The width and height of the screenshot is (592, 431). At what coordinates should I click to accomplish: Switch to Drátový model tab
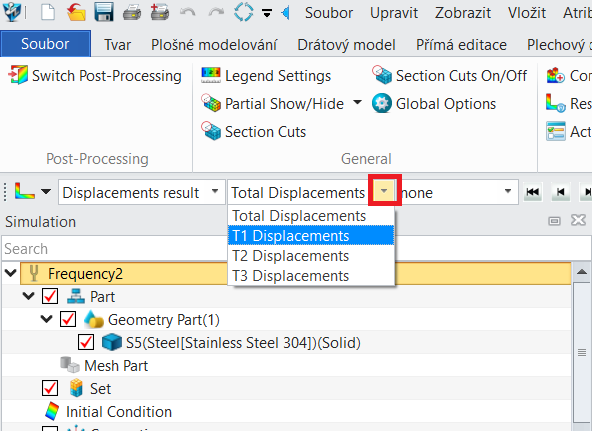(x=346, y=45)
